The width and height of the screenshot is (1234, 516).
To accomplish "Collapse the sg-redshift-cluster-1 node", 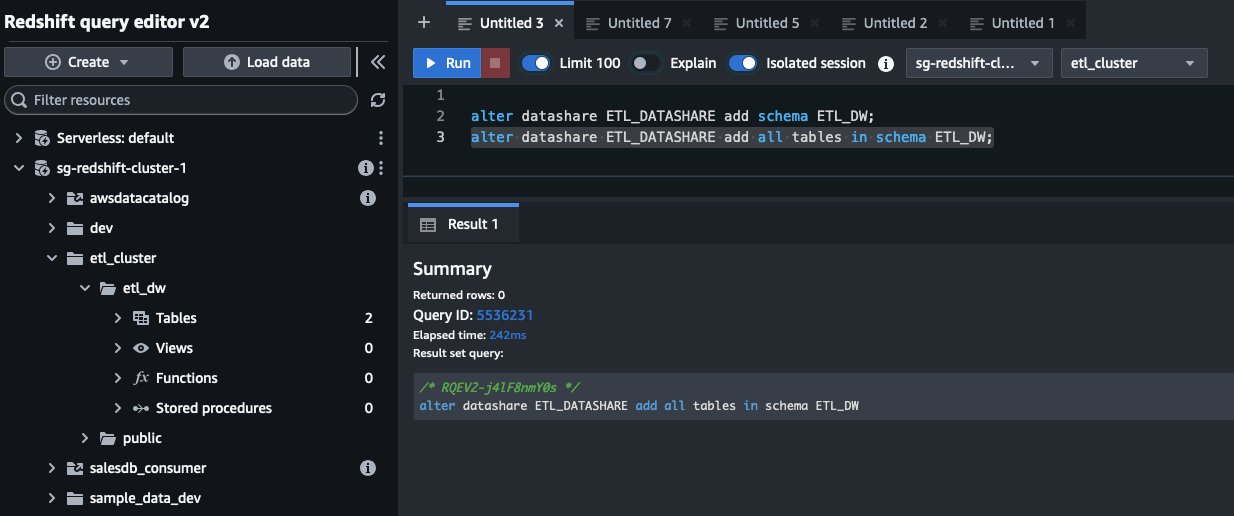I will 19,168.
